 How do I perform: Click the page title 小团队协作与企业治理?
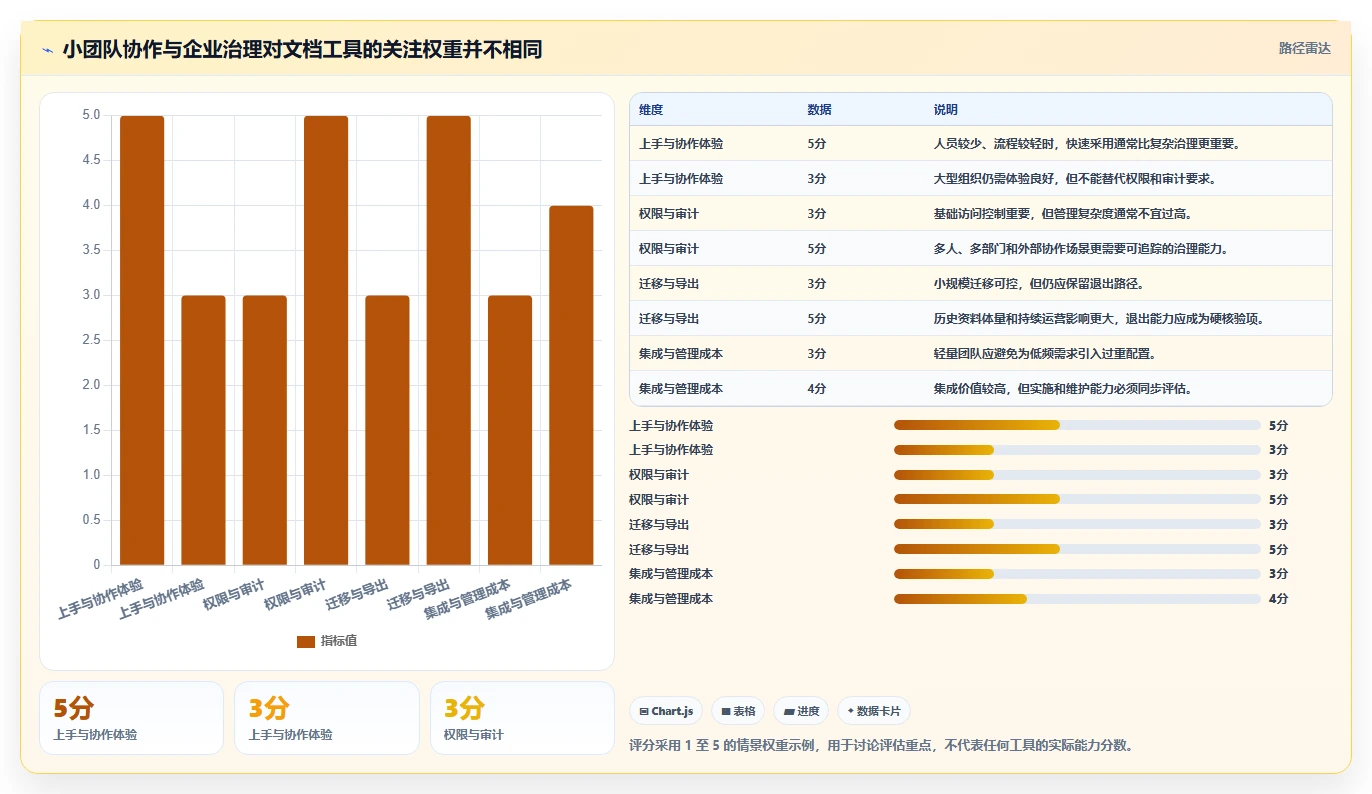302,50
